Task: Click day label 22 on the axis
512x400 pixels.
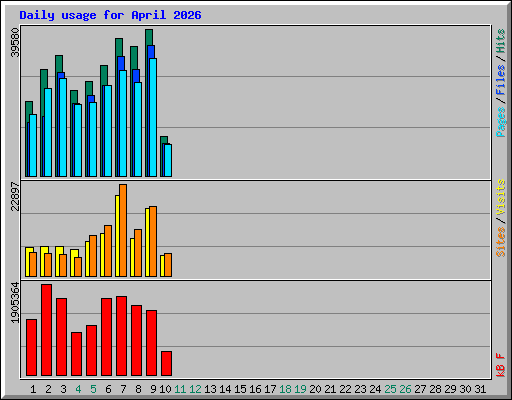Action: (345, 389)
